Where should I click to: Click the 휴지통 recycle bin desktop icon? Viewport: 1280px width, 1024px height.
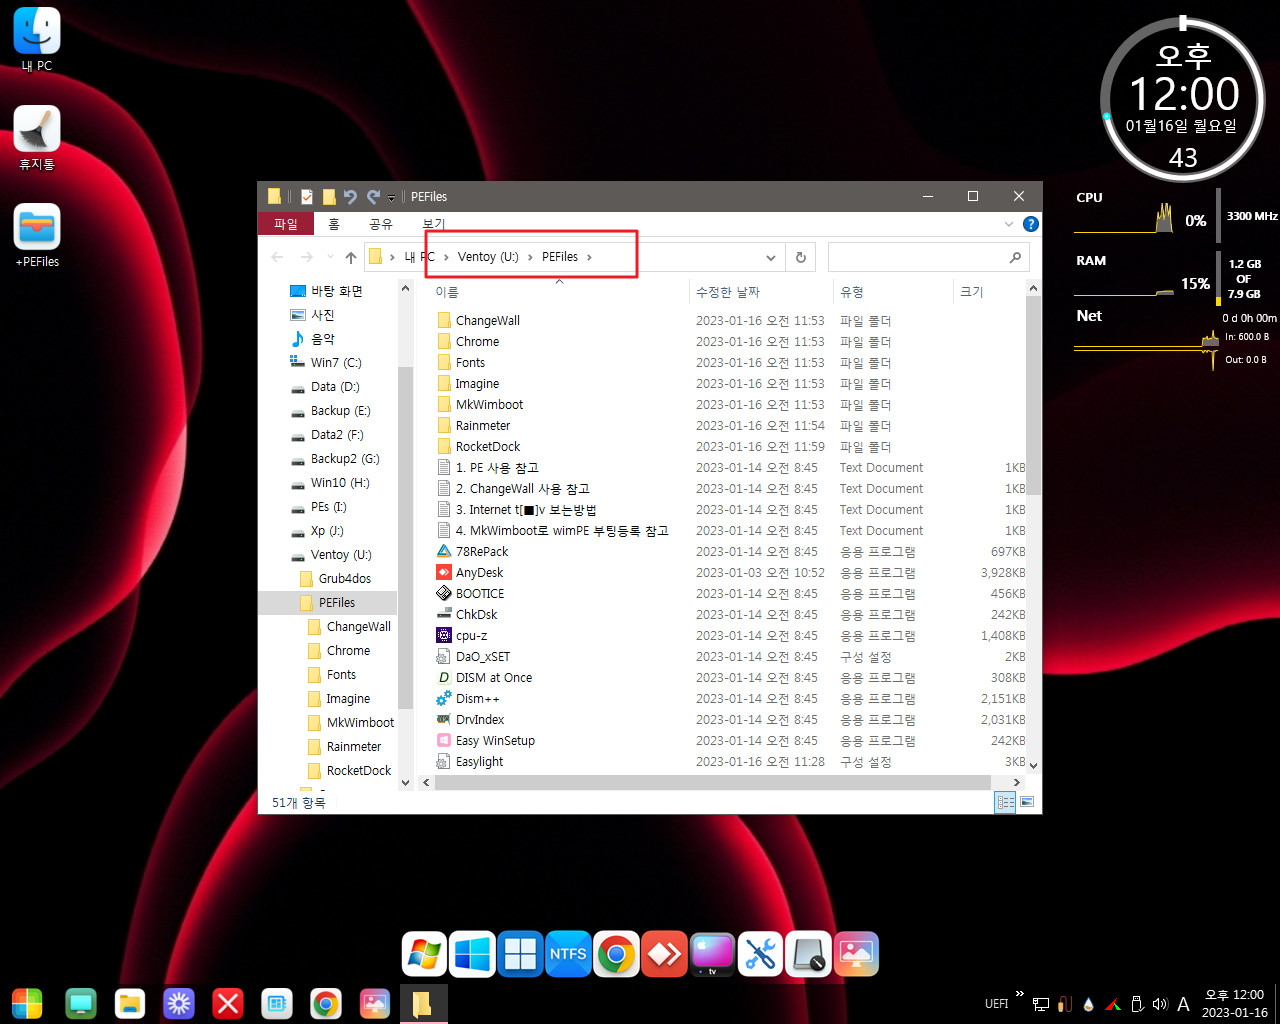tap(37, 138)
